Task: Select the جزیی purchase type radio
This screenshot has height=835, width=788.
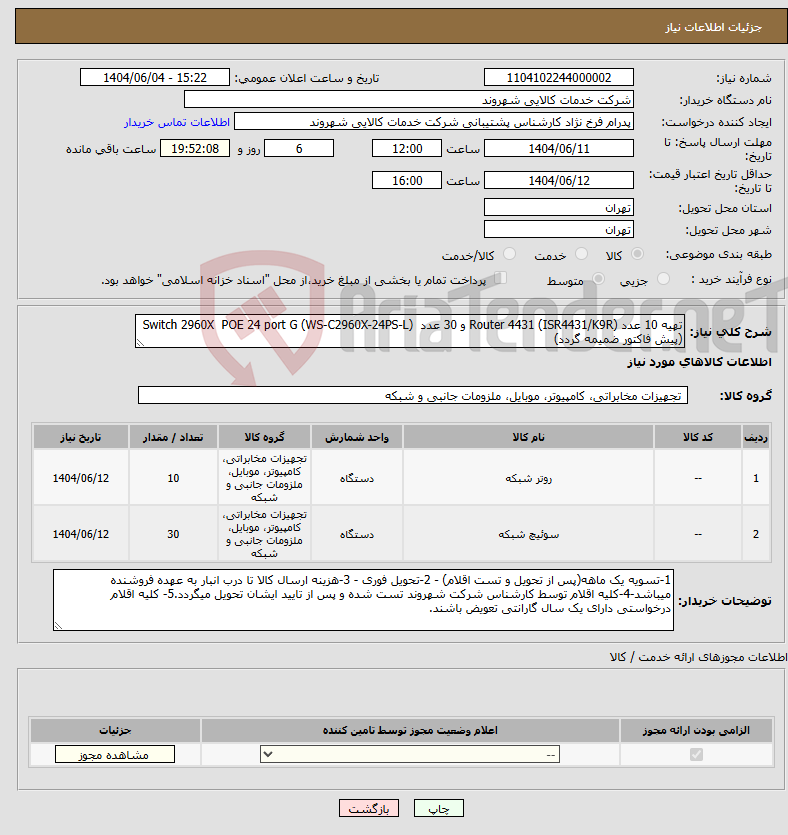Action: click(663, 279)
